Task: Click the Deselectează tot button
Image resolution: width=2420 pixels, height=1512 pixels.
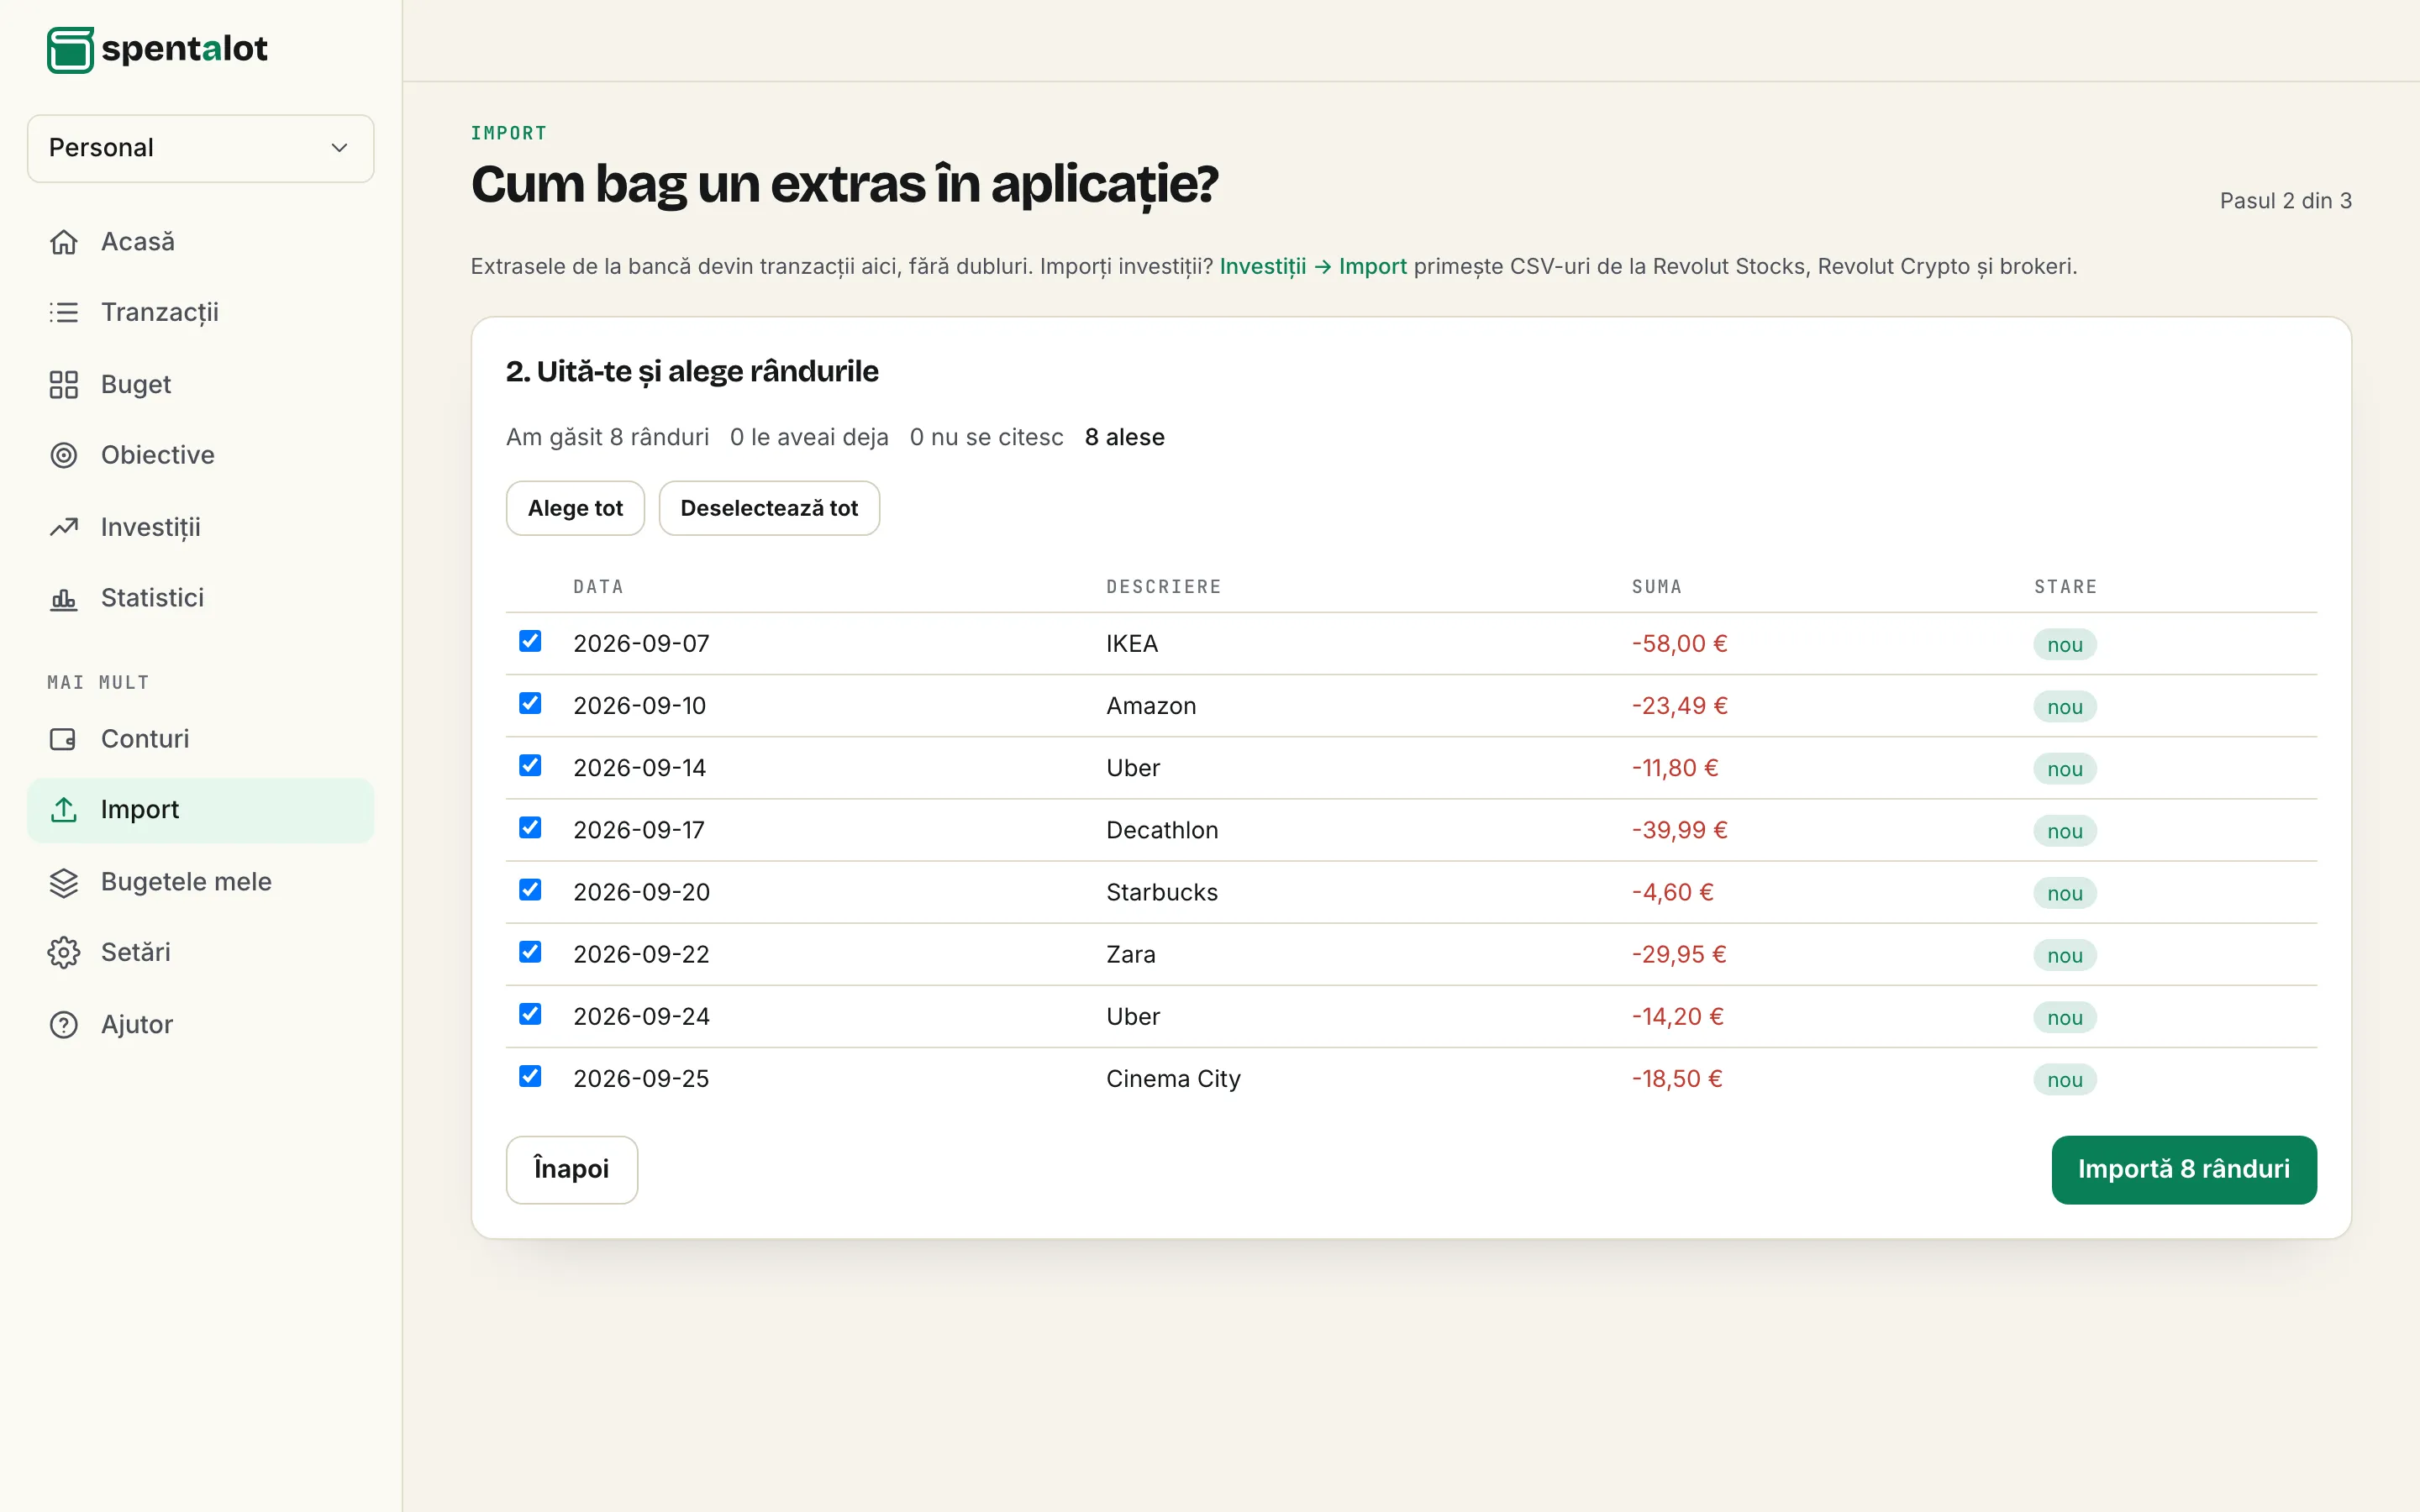Action: pyautogui.click(x=769, y=508)
